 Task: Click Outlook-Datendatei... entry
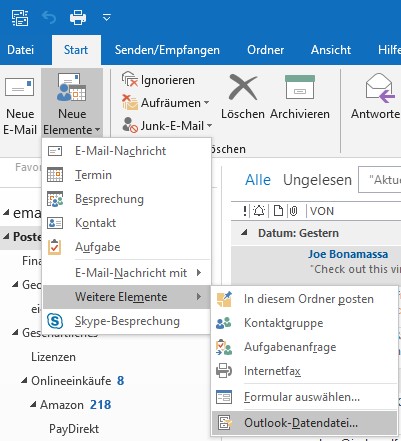coord(304,423)
